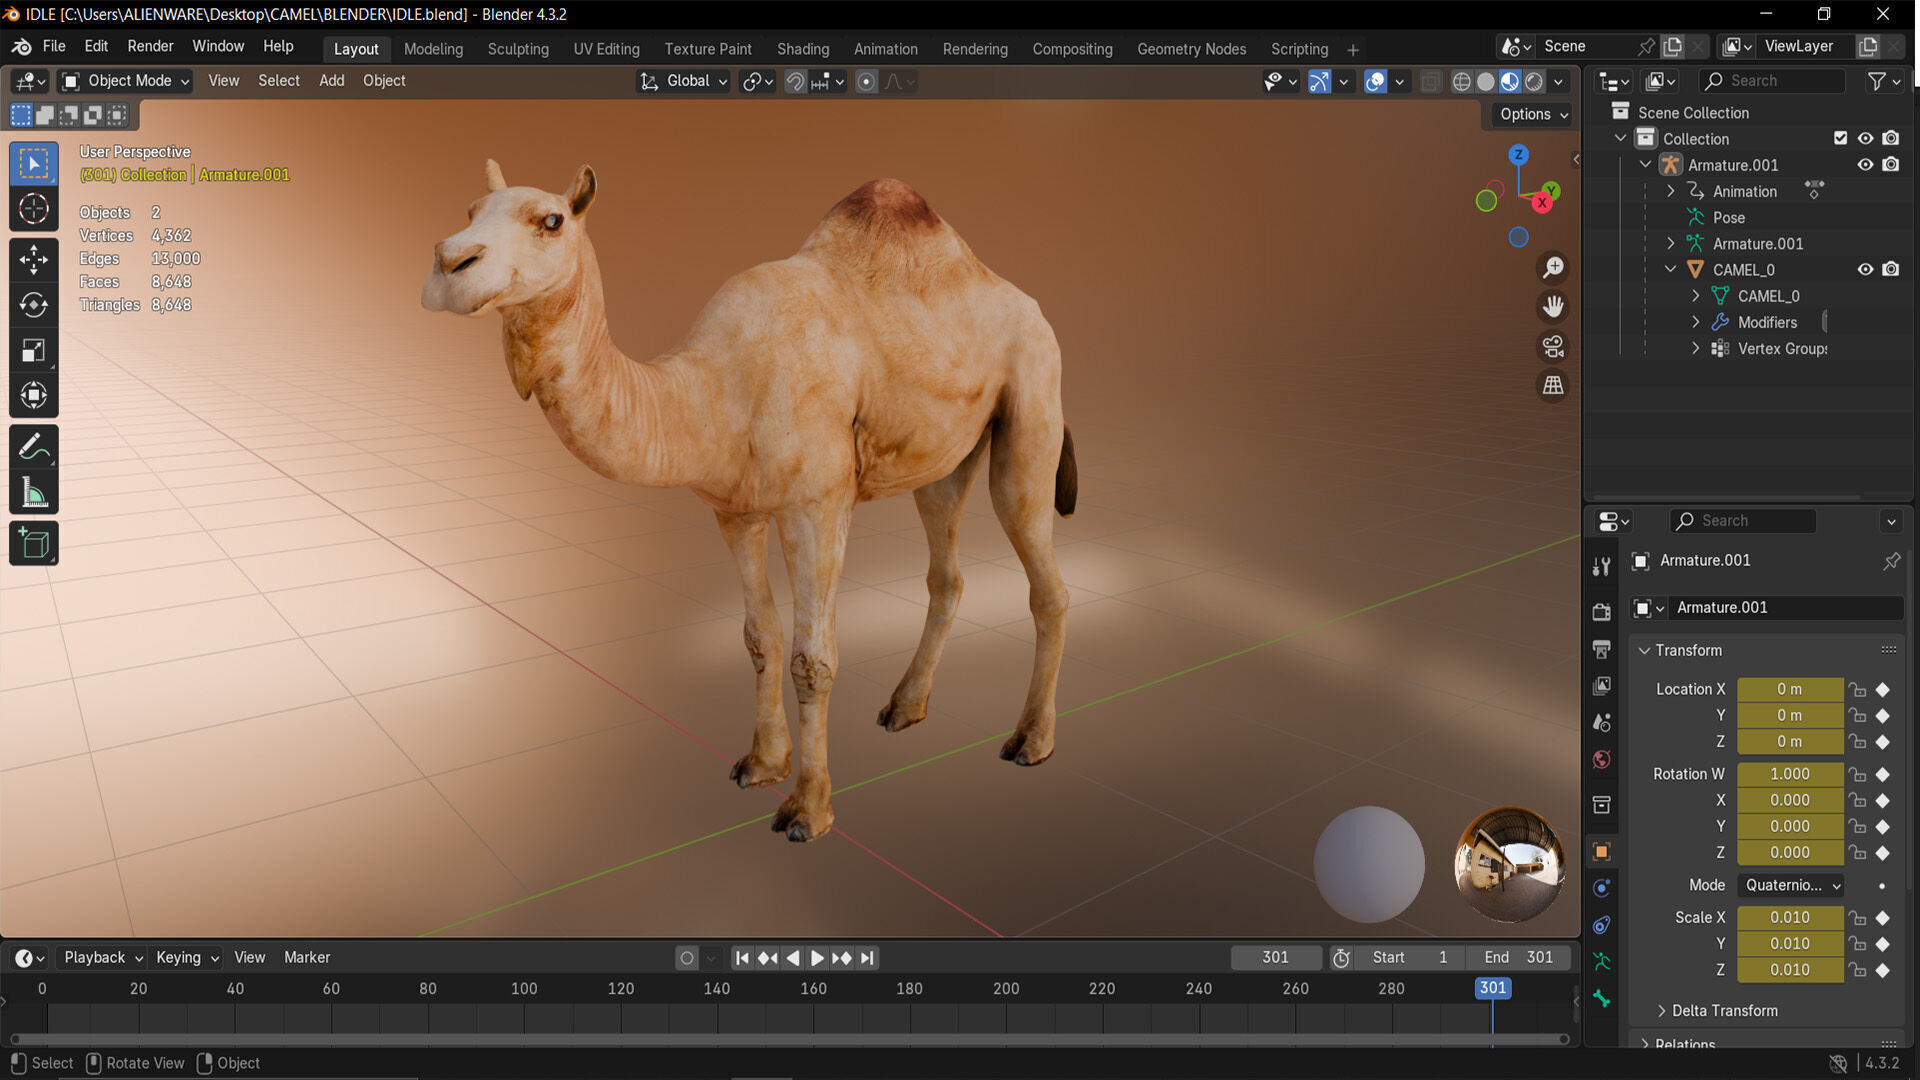Switch to the Sculpting workspace tab

click(x=518, y=49)
